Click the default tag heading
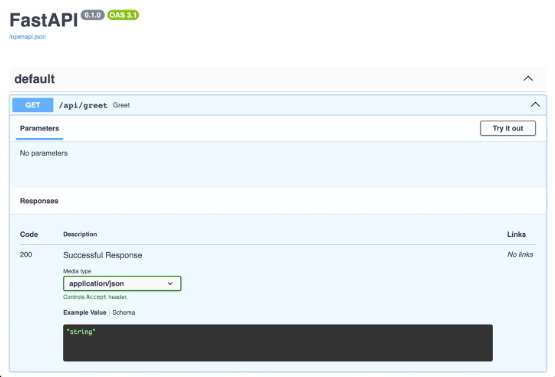 (x=35, y=79)
